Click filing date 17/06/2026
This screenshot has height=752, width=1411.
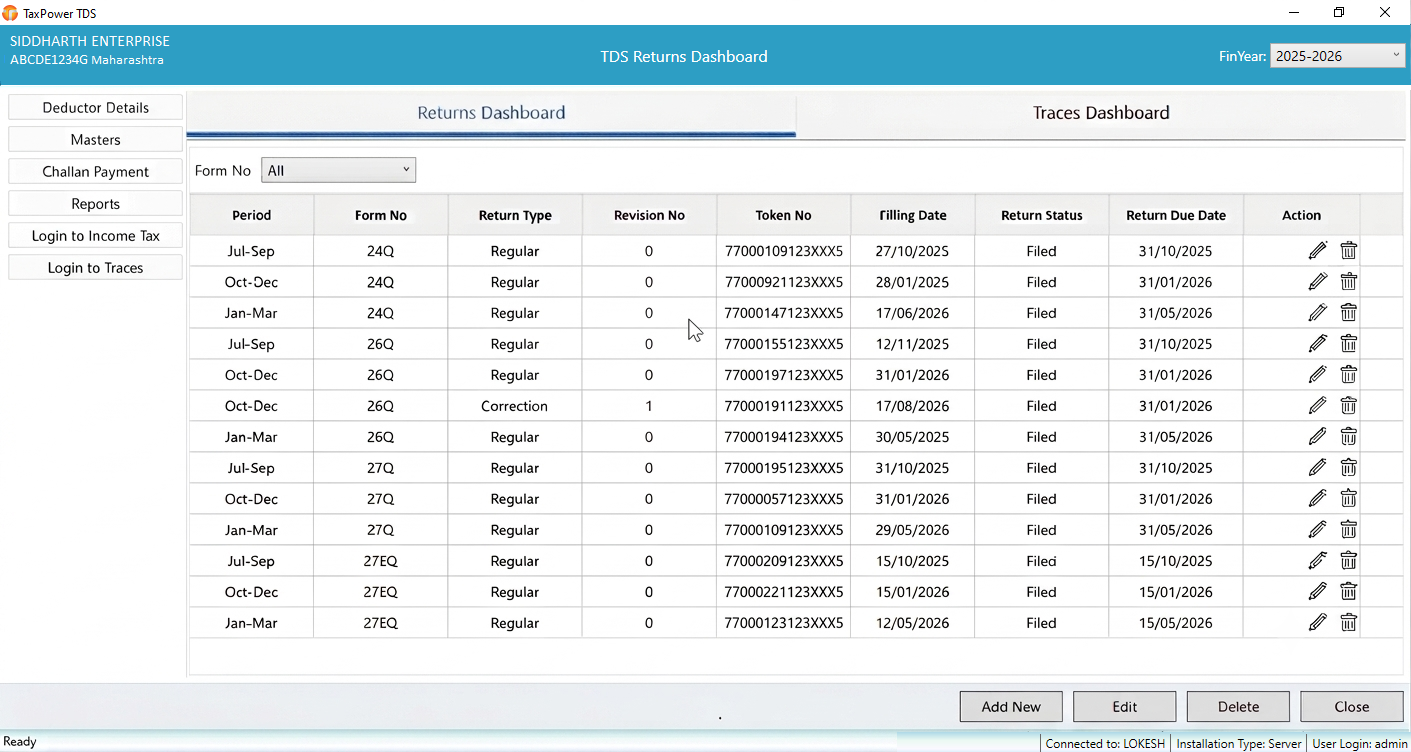(912, 313)
